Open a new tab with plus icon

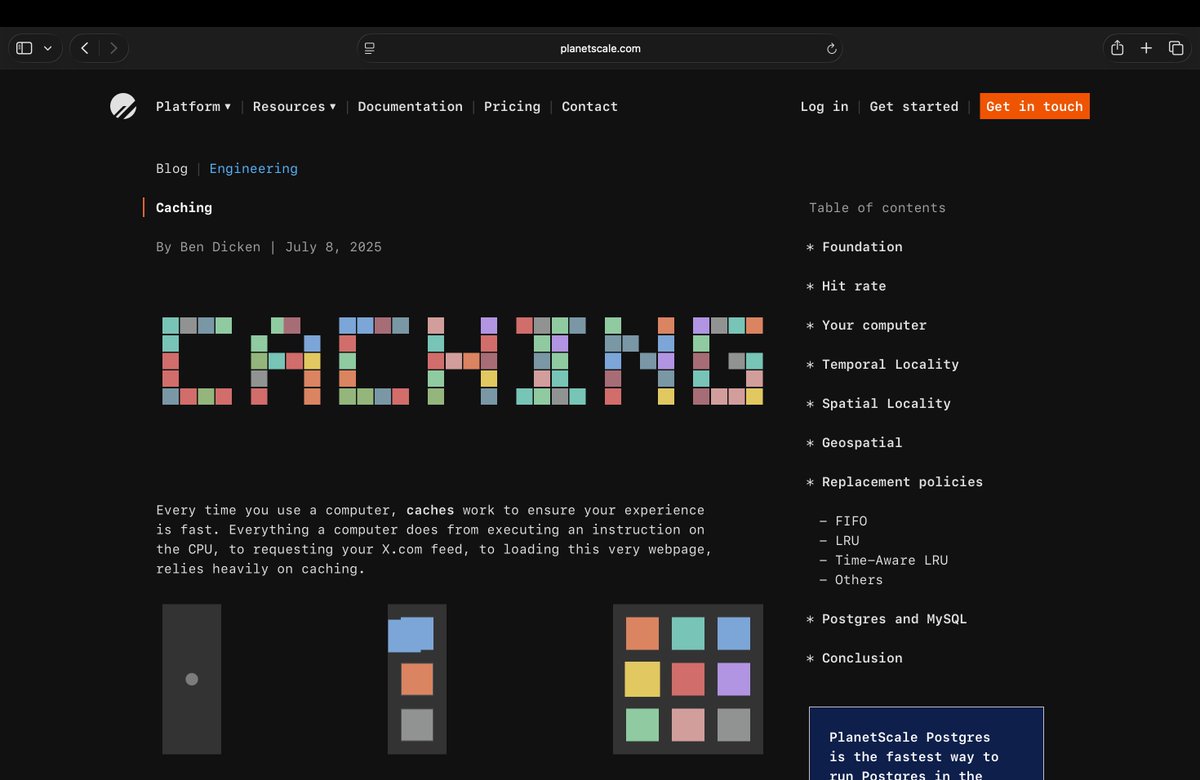point(1147,48)
